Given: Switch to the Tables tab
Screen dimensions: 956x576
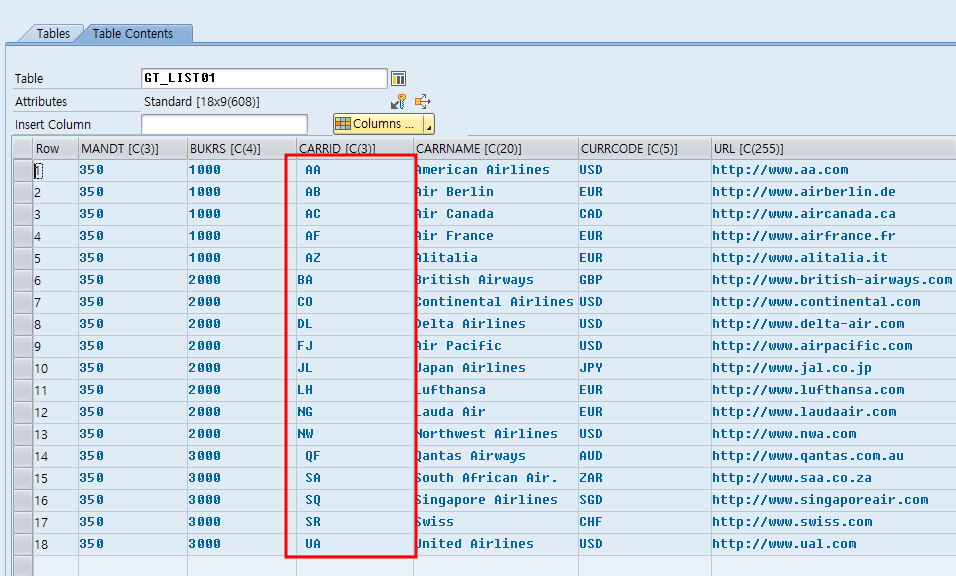Looking at the screenshot, I should pos(52,34).
